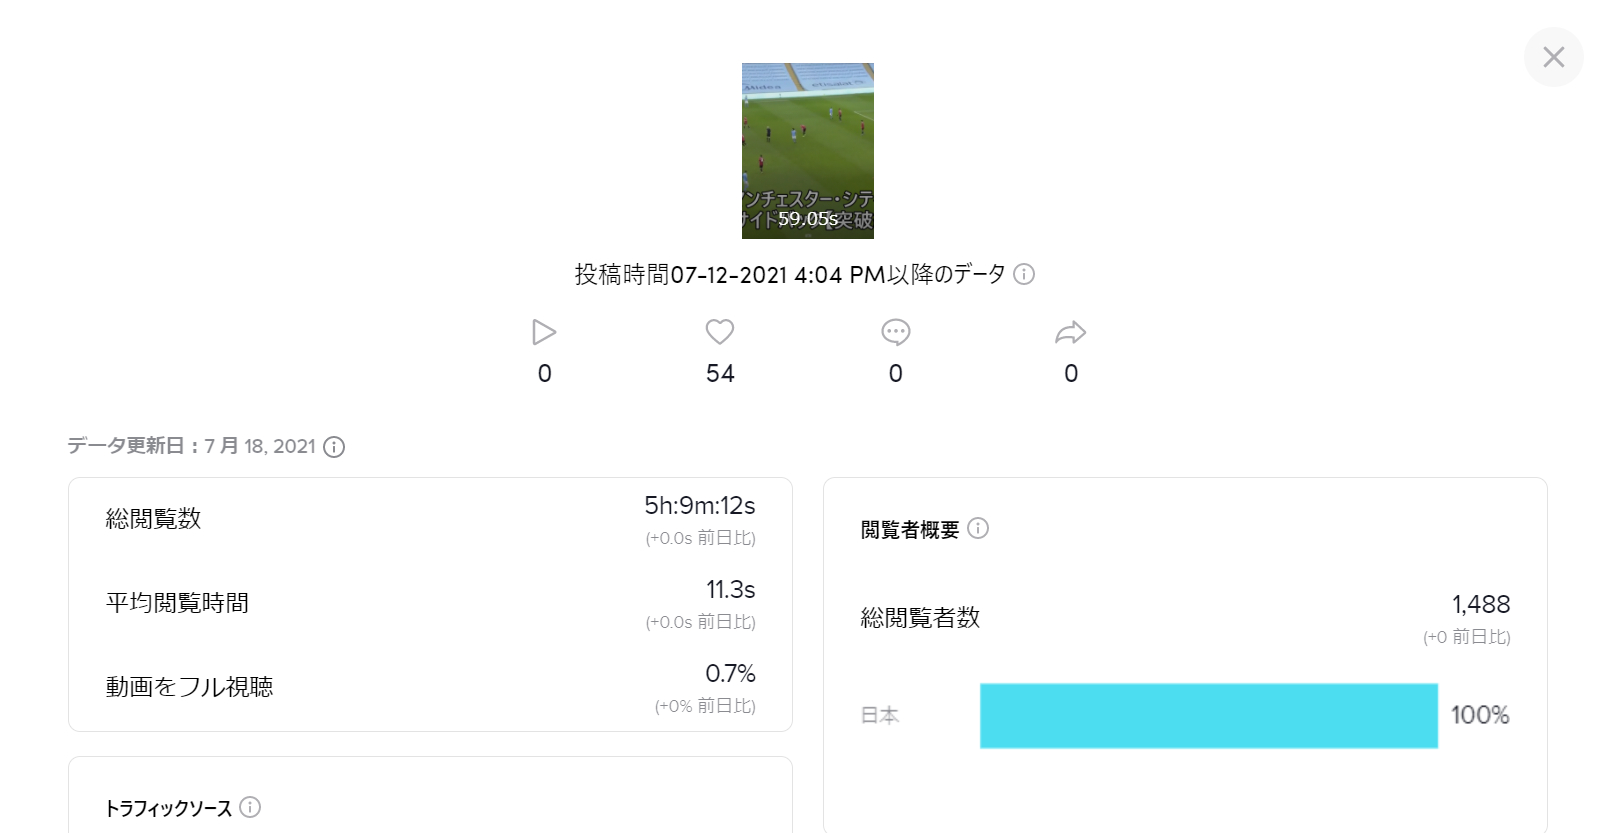
Task: Click the comment bubble icon
Action: tap(895, 332)
